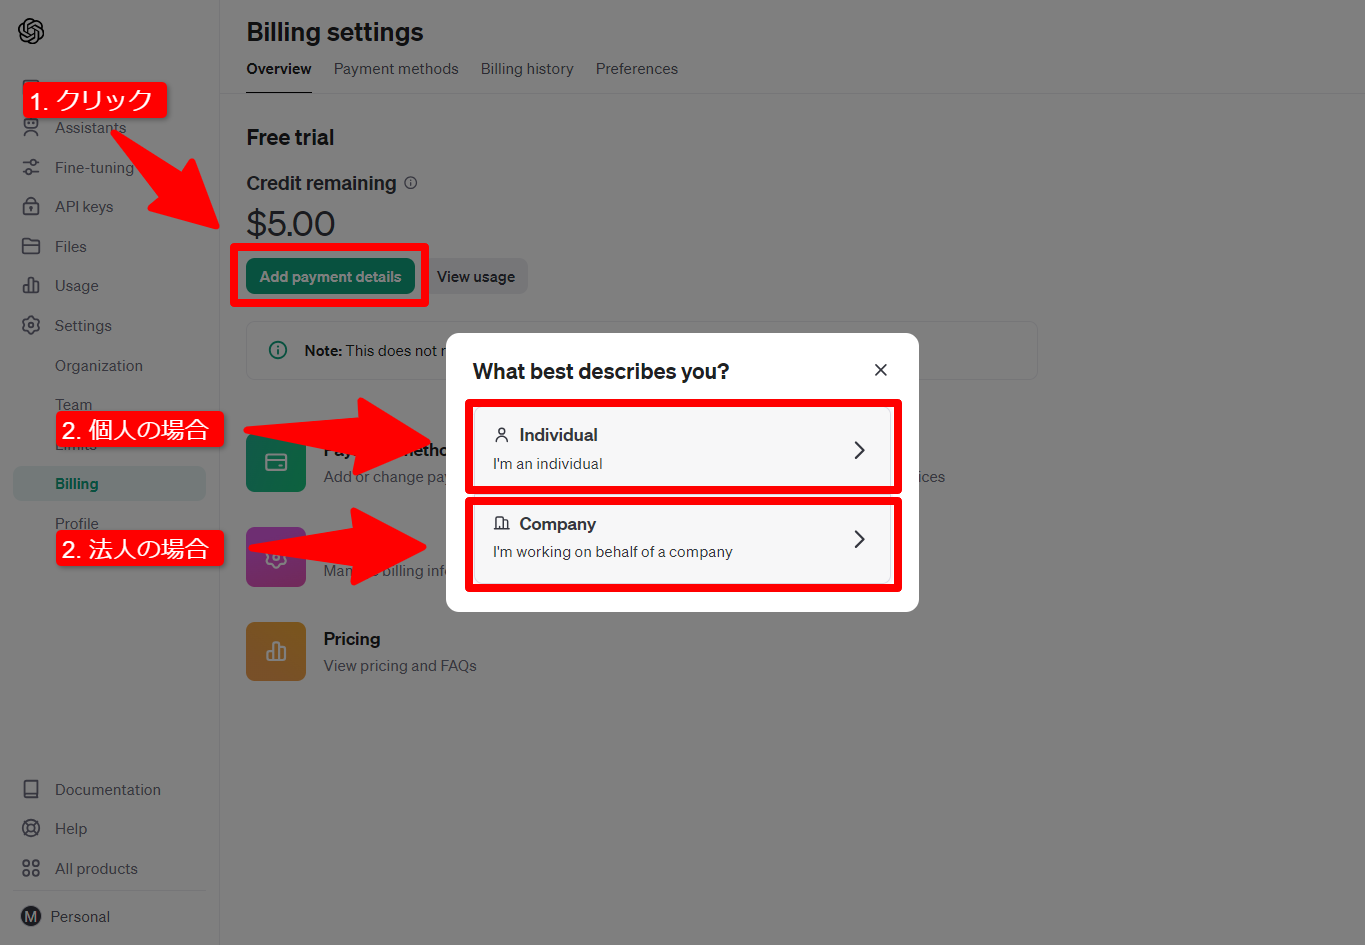Choose the Company option chevron
The height and width of the screenshot is (945, 1365).
(x=859, y=539)
